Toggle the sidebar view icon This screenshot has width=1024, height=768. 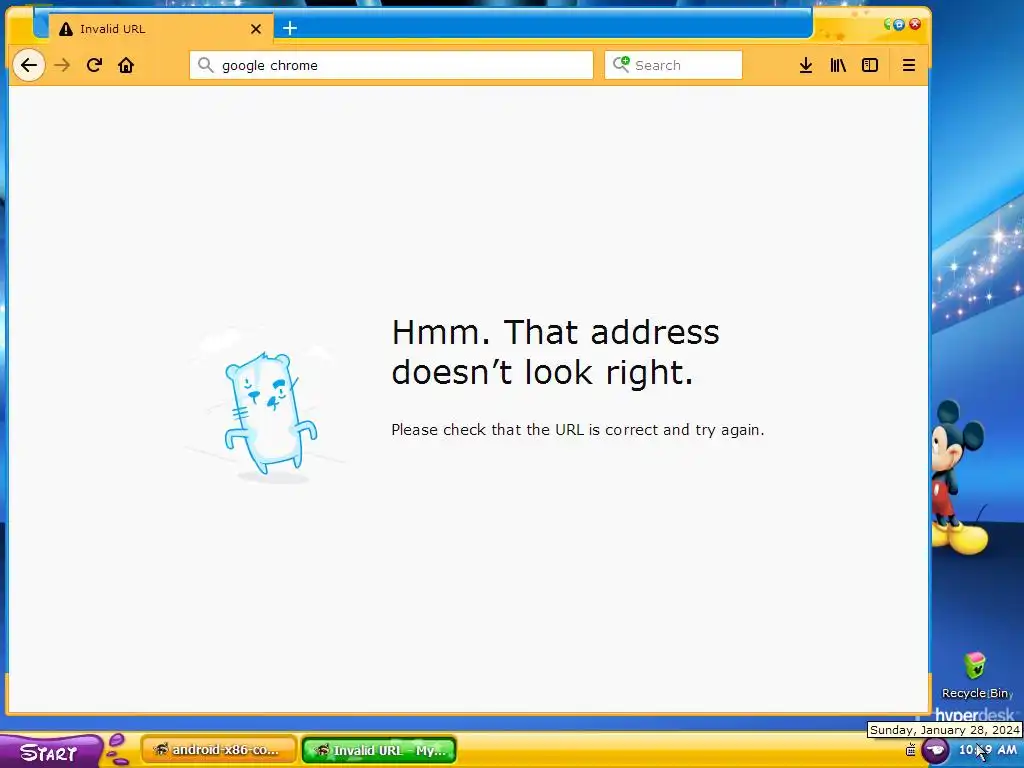[x=870, y=65]
